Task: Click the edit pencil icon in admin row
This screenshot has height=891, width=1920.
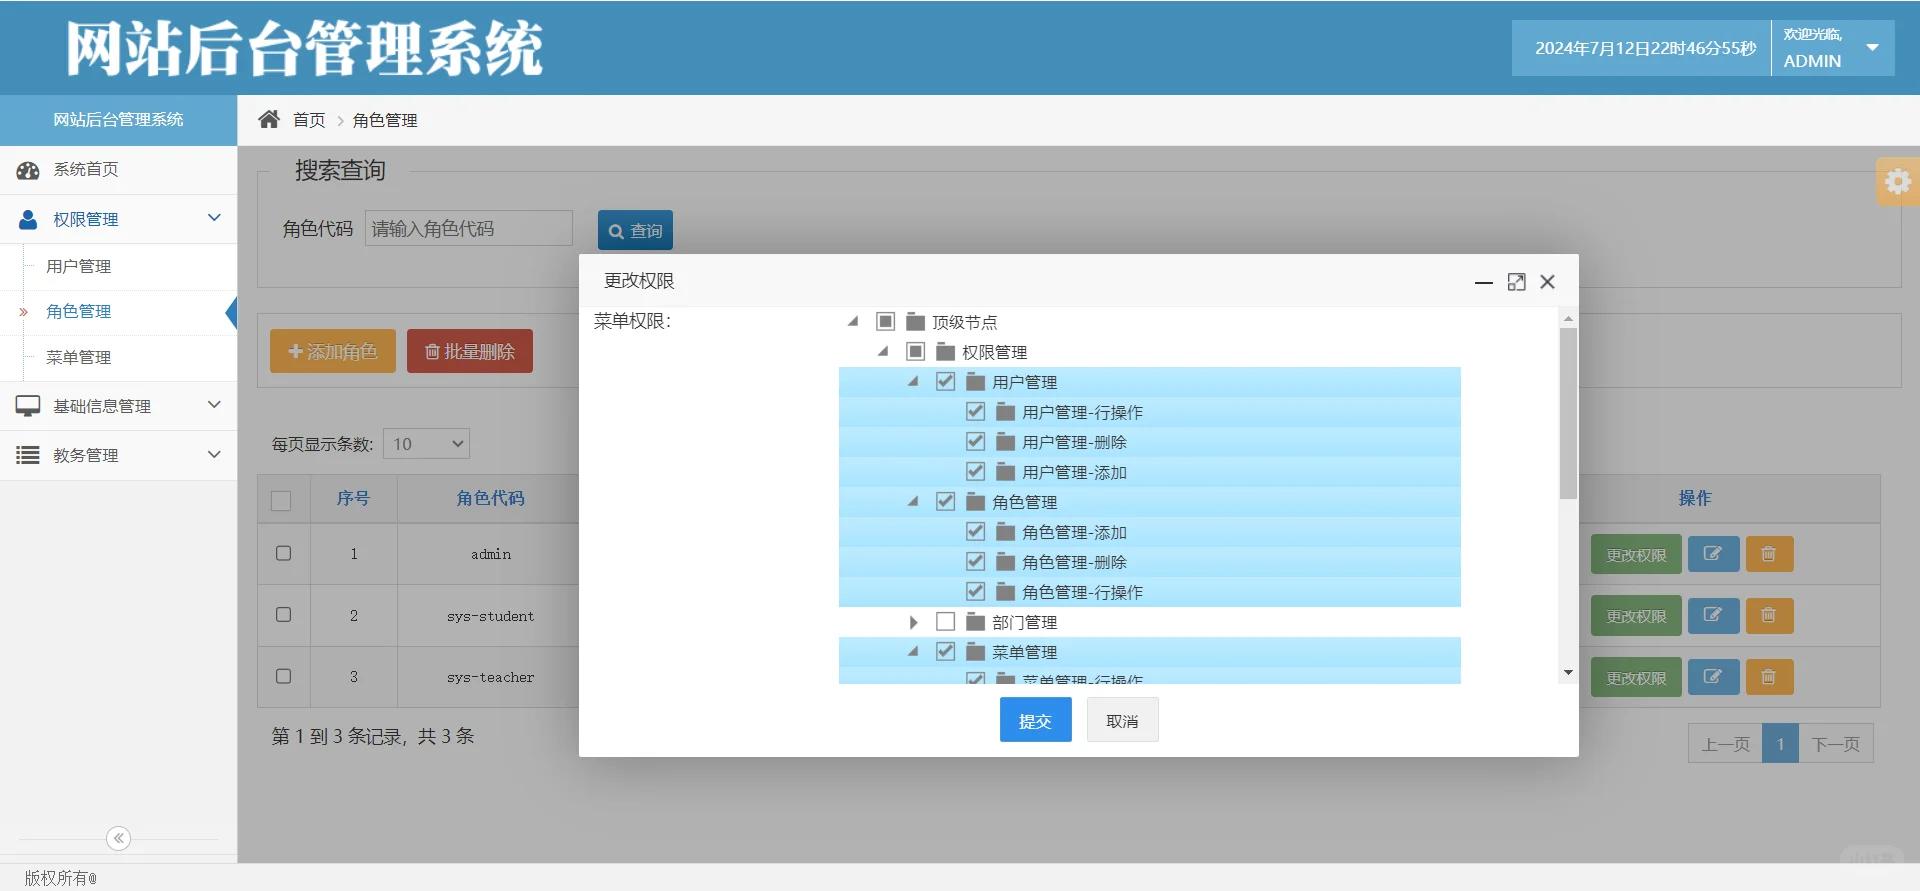Action: (1713, 554)
